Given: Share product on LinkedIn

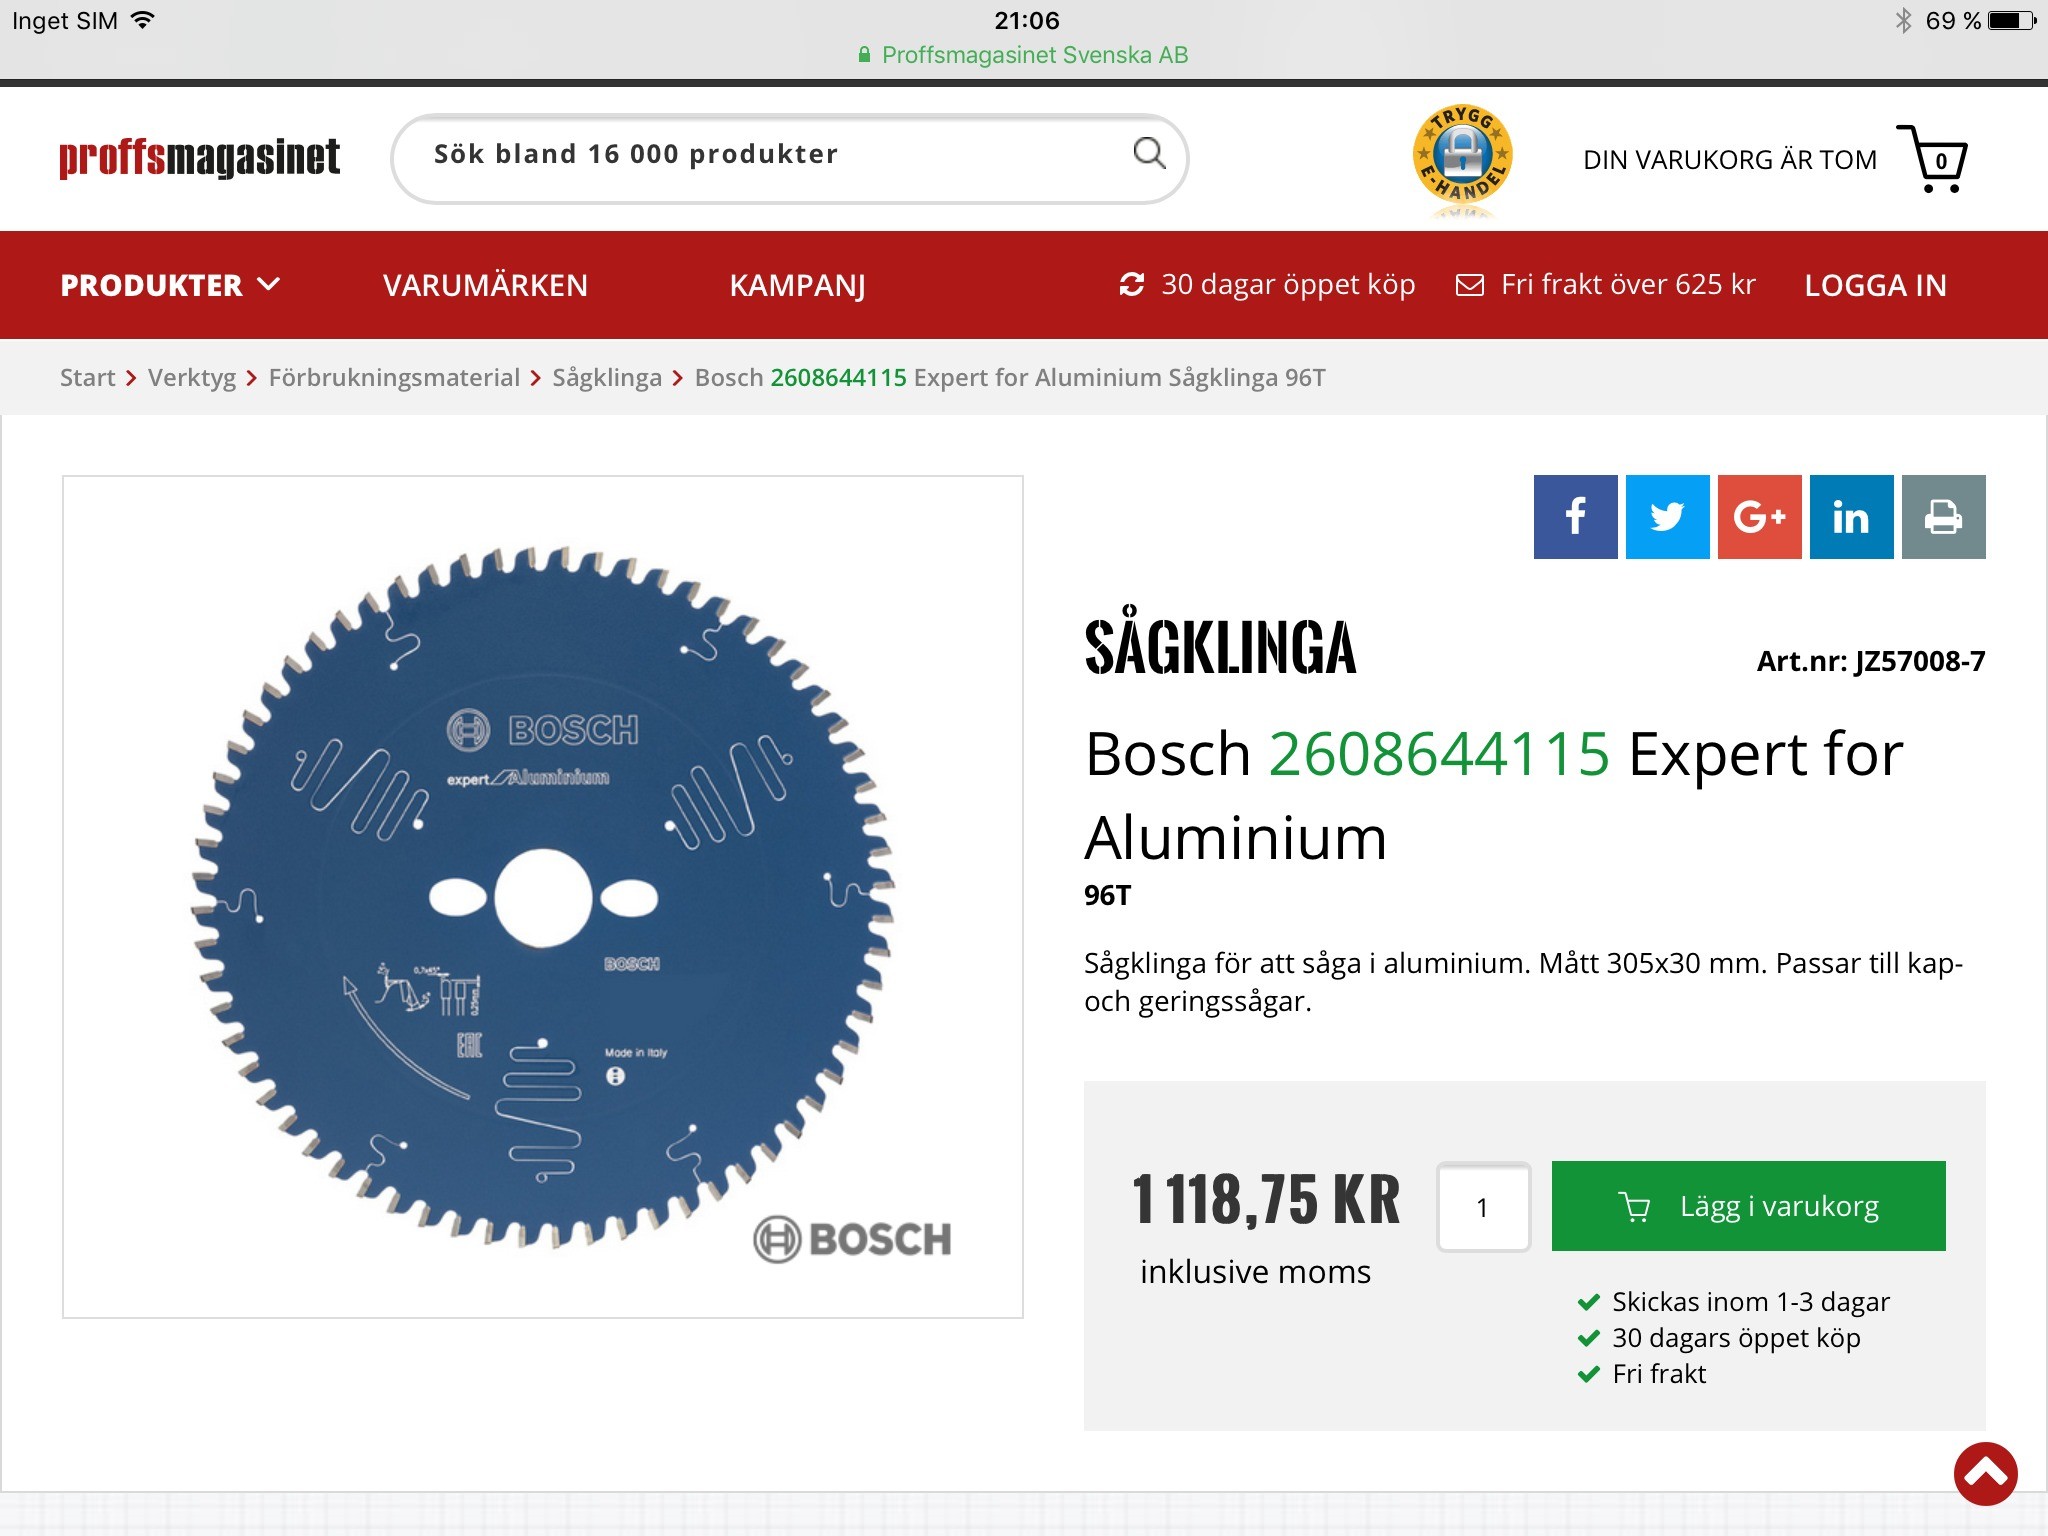Looking at the screenshot, I should 1851,517.
